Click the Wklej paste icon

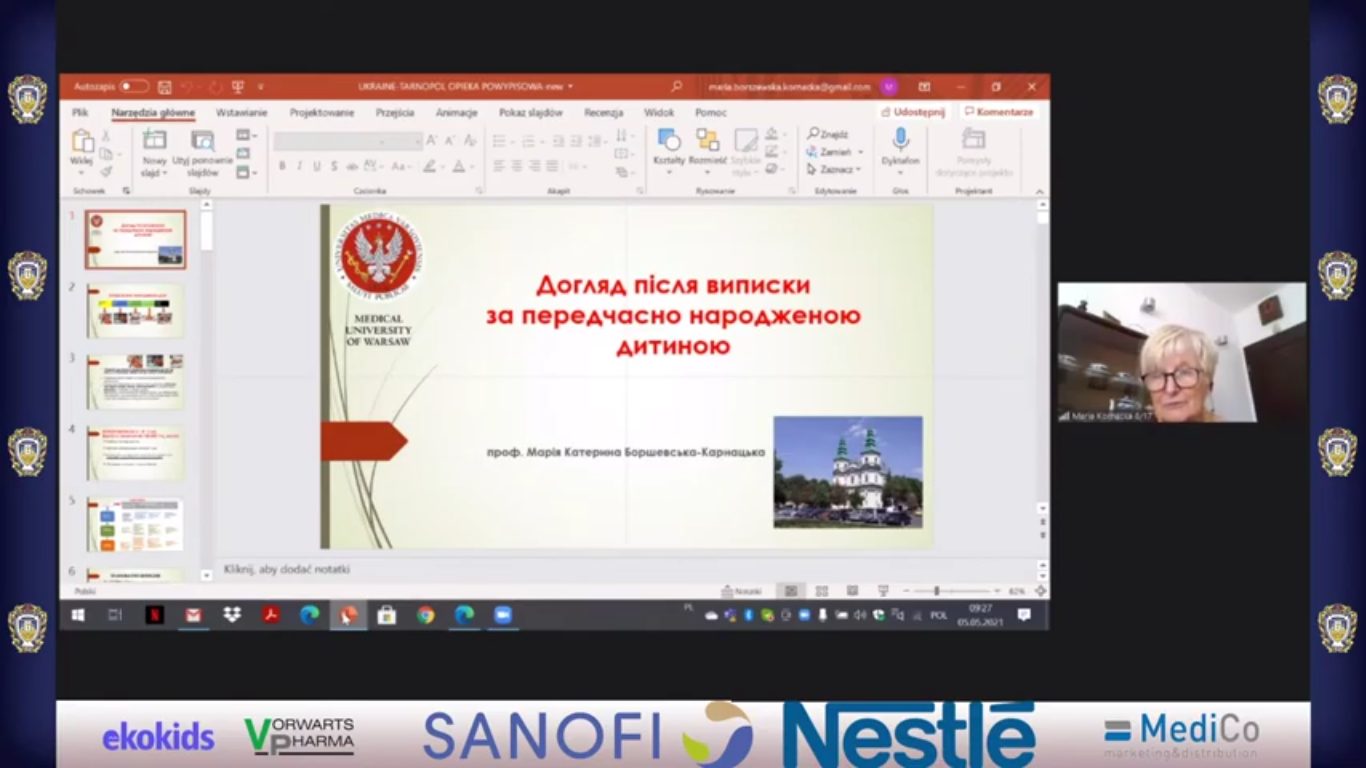(x=82, y=142)
